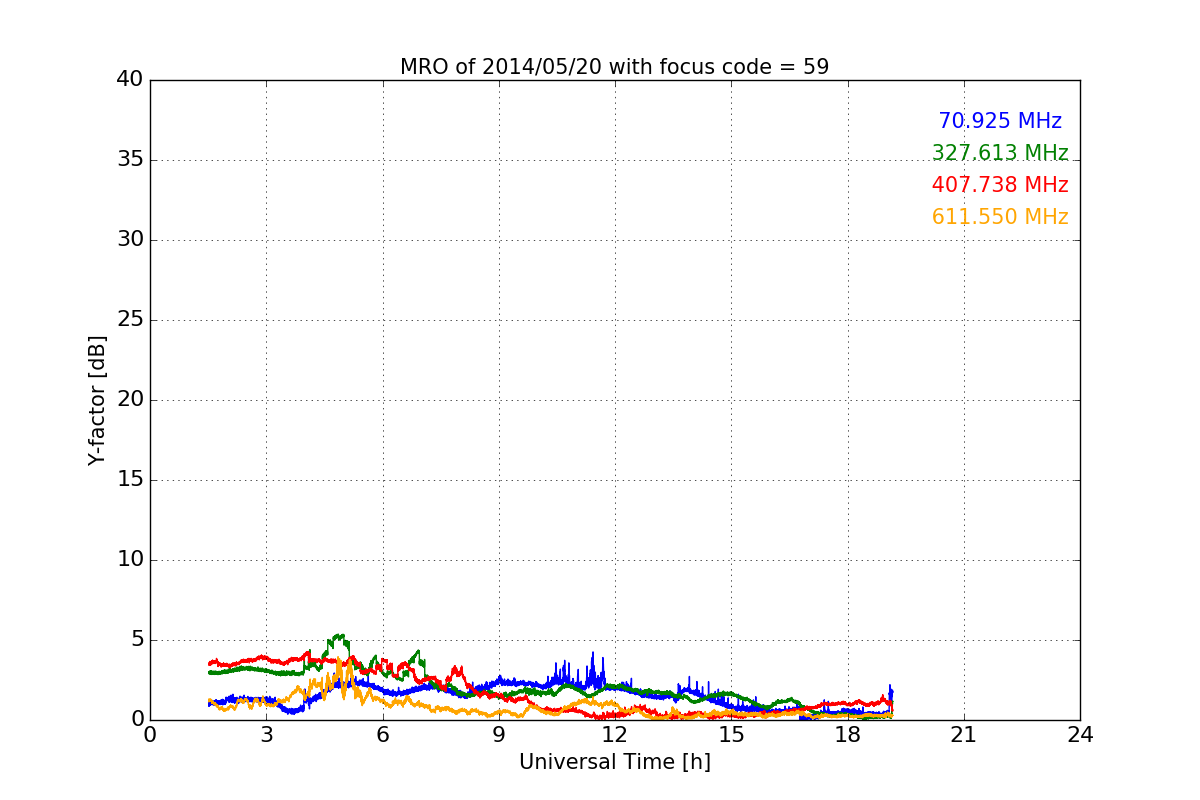Viewport: 1200px width, 800px height.
Task: Click the y-axis tick label 35
Action: 130,160
